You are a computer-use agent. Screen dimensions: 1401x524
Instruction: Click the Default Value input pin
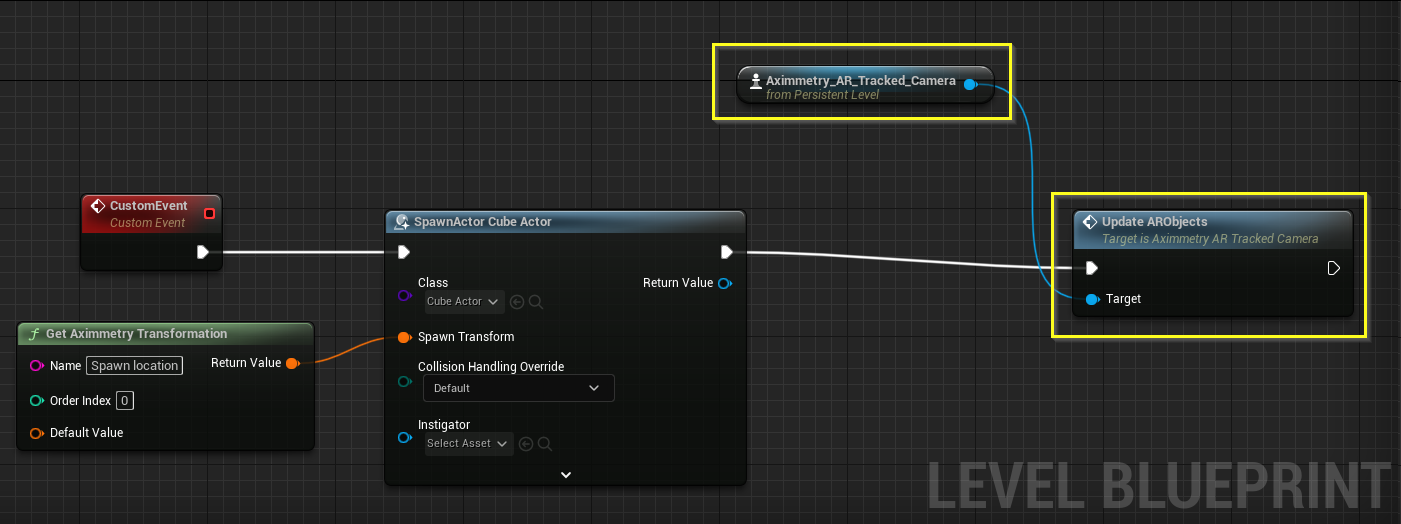[x=36, y=433]
